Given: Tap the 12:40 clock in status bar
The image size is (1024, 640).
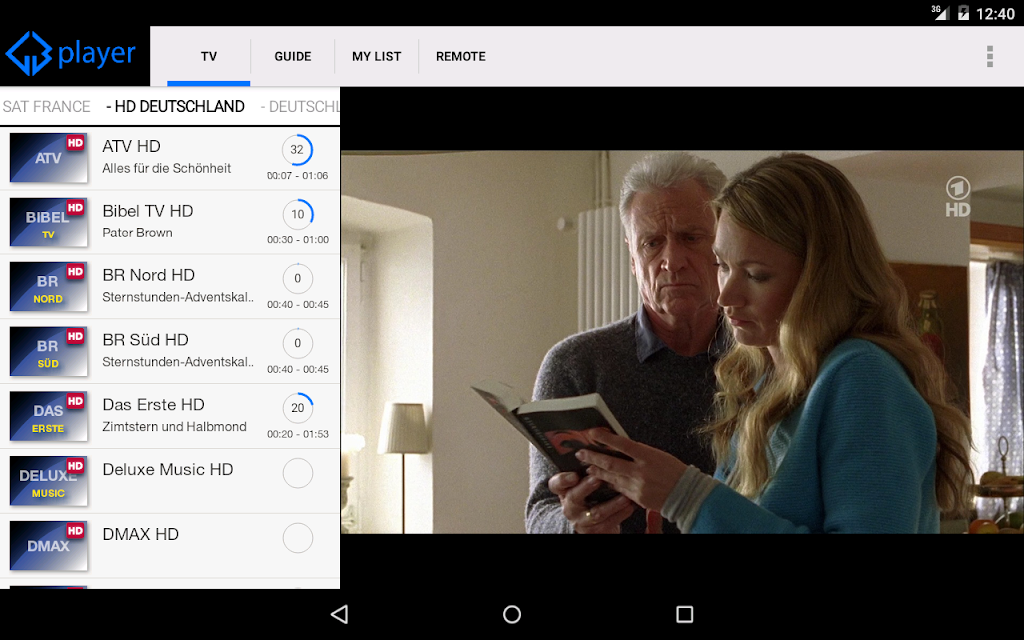Looking at the screenshot, I should (995, 14).
